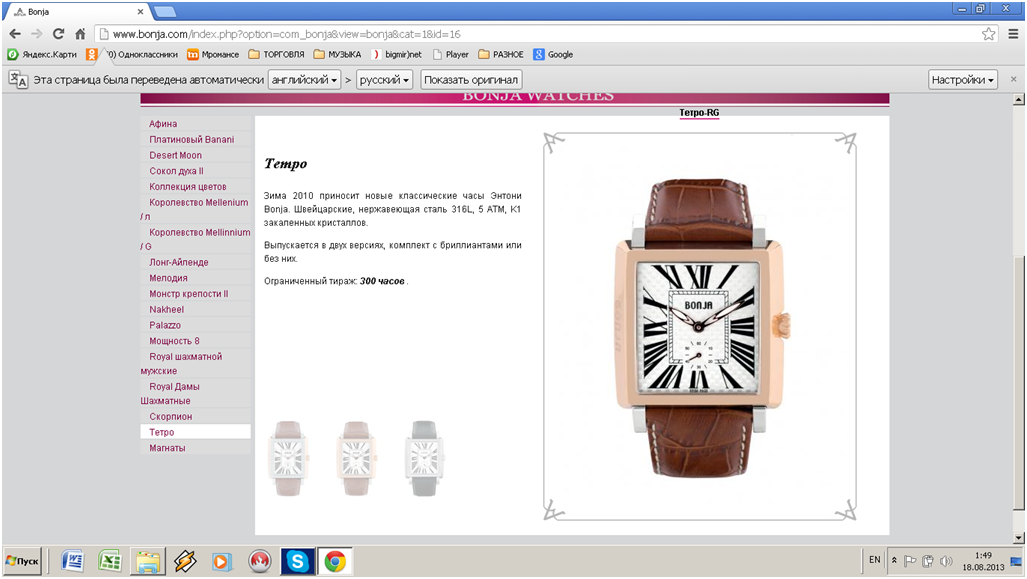Click the Пуск start button

coord(22,561)
